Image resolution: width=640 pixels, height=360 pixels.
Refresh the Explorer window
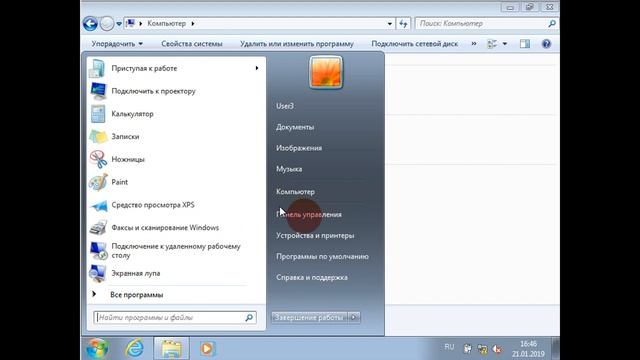(x=403, y=24)
